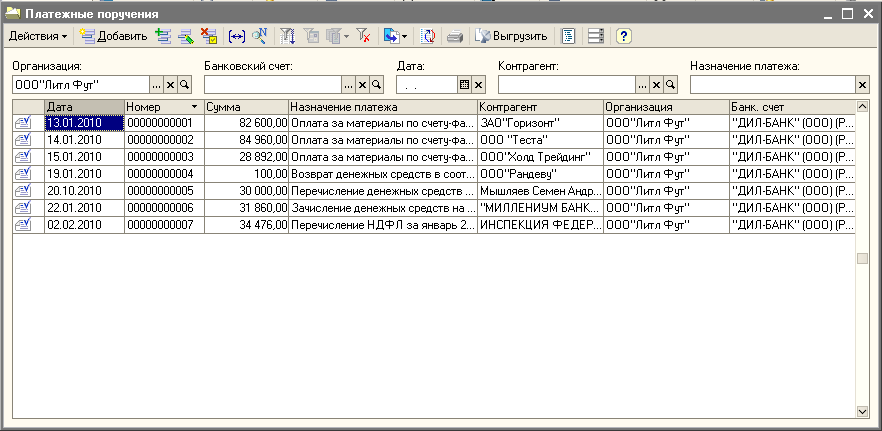
Task: Click the Добавить button in the toolbar
Action: click(113, 36)
